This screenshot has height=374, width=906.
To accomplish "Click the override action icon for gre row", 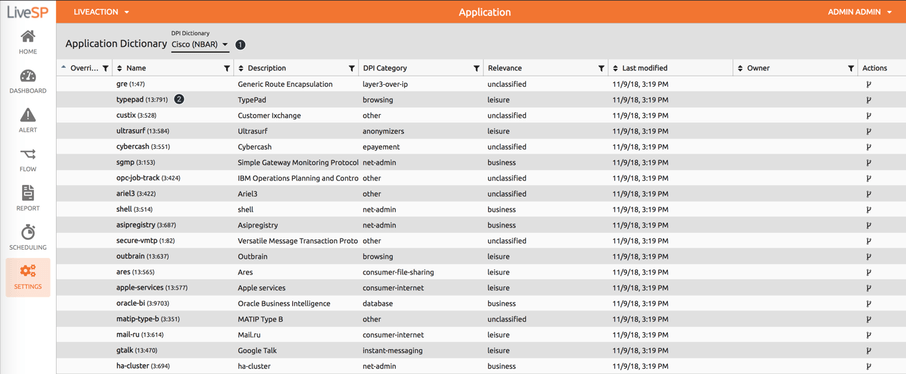I will click(868, 84).
